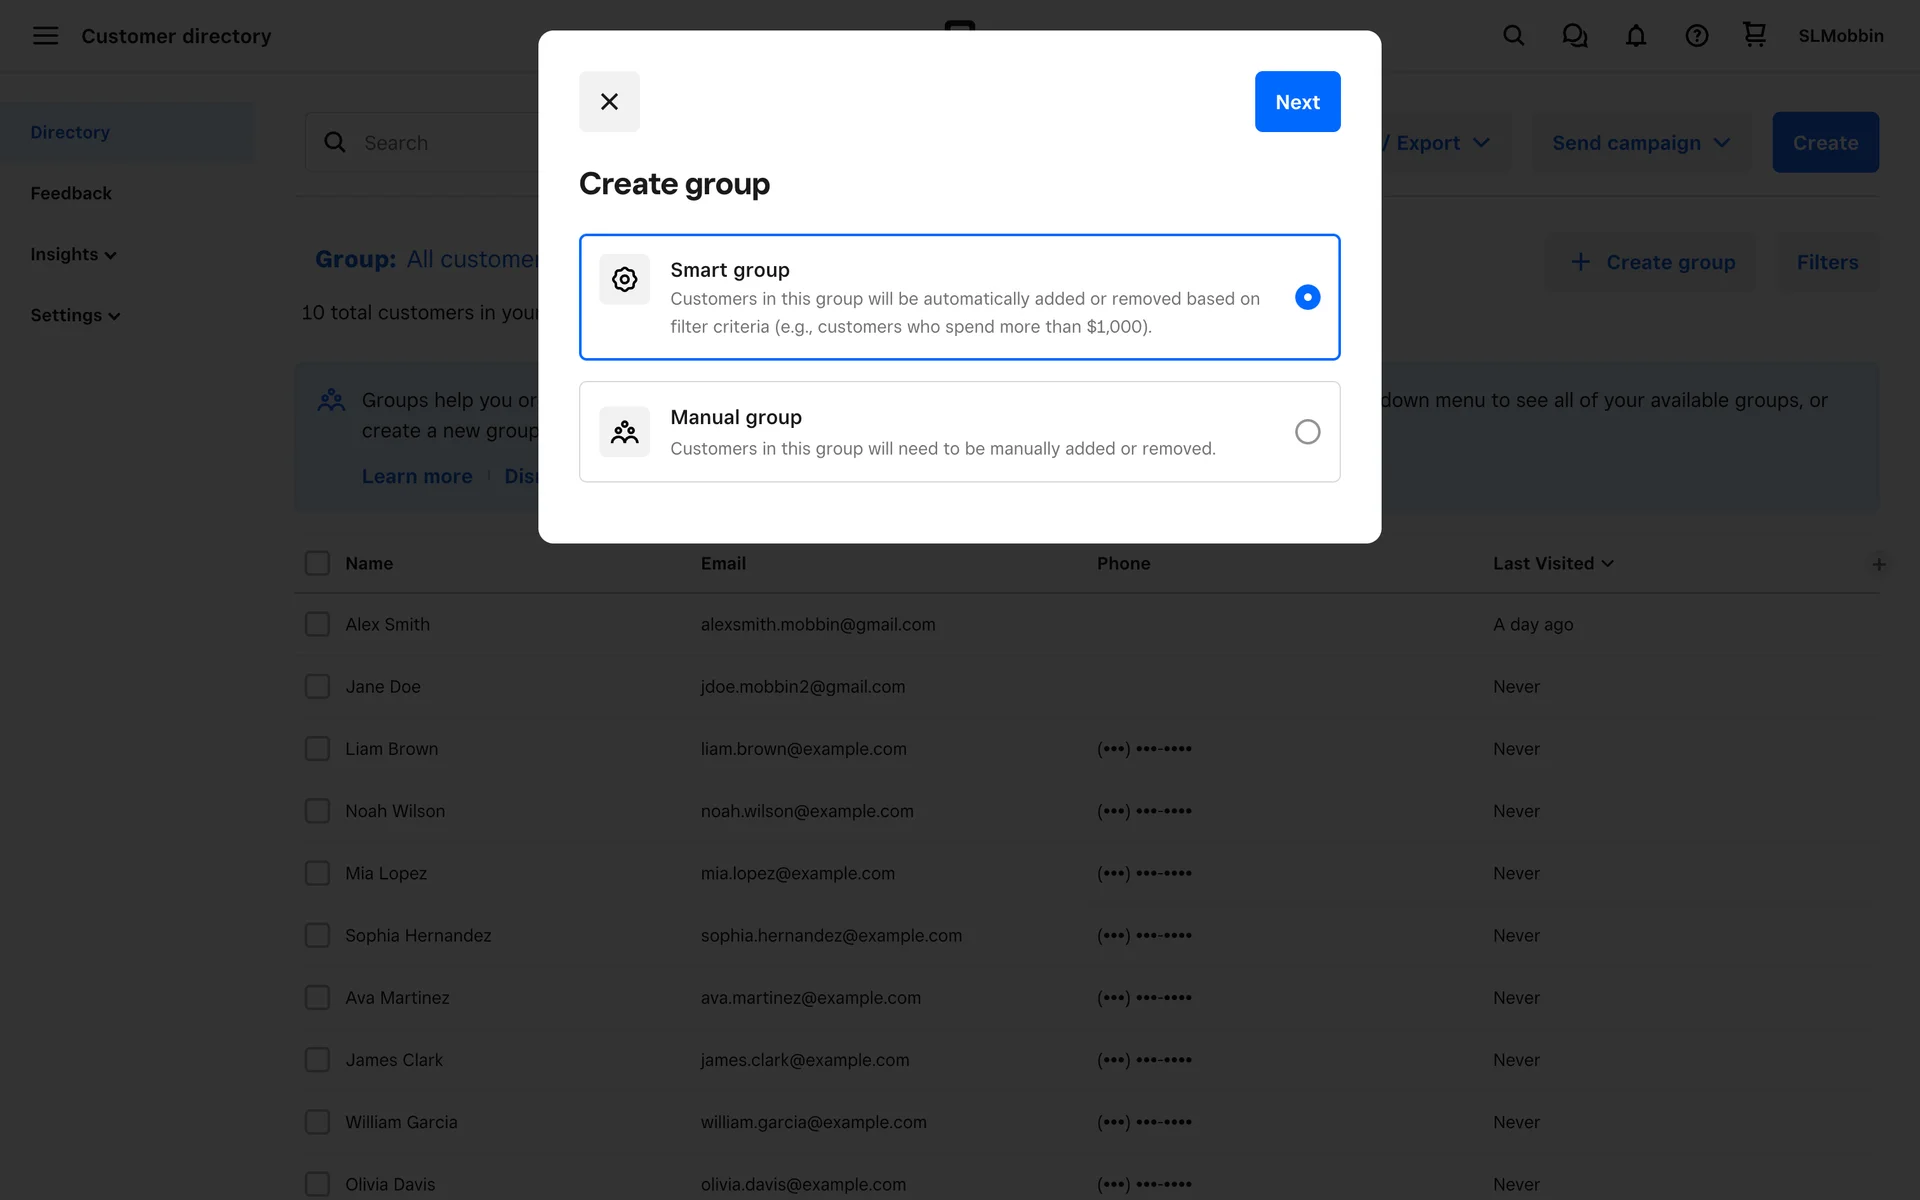The width and height of the screenshot is (1920, 1200).
Task: Open the shopping cart icon
Action: tap(1754, 35)
